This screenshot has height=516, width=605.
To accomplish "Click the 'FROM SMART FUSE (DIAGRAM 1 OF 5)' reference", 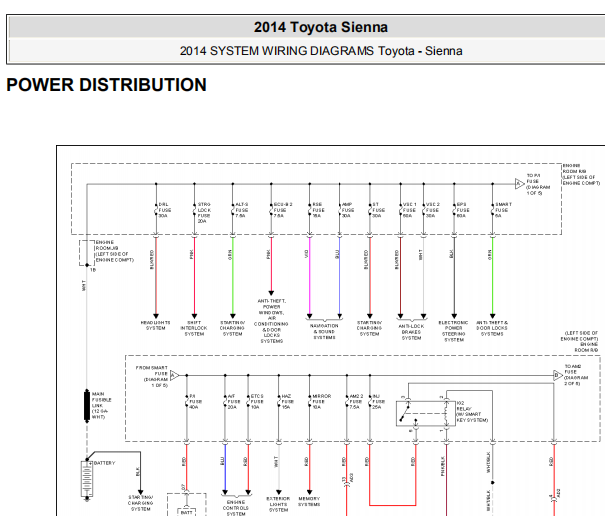I will [152, 377].
